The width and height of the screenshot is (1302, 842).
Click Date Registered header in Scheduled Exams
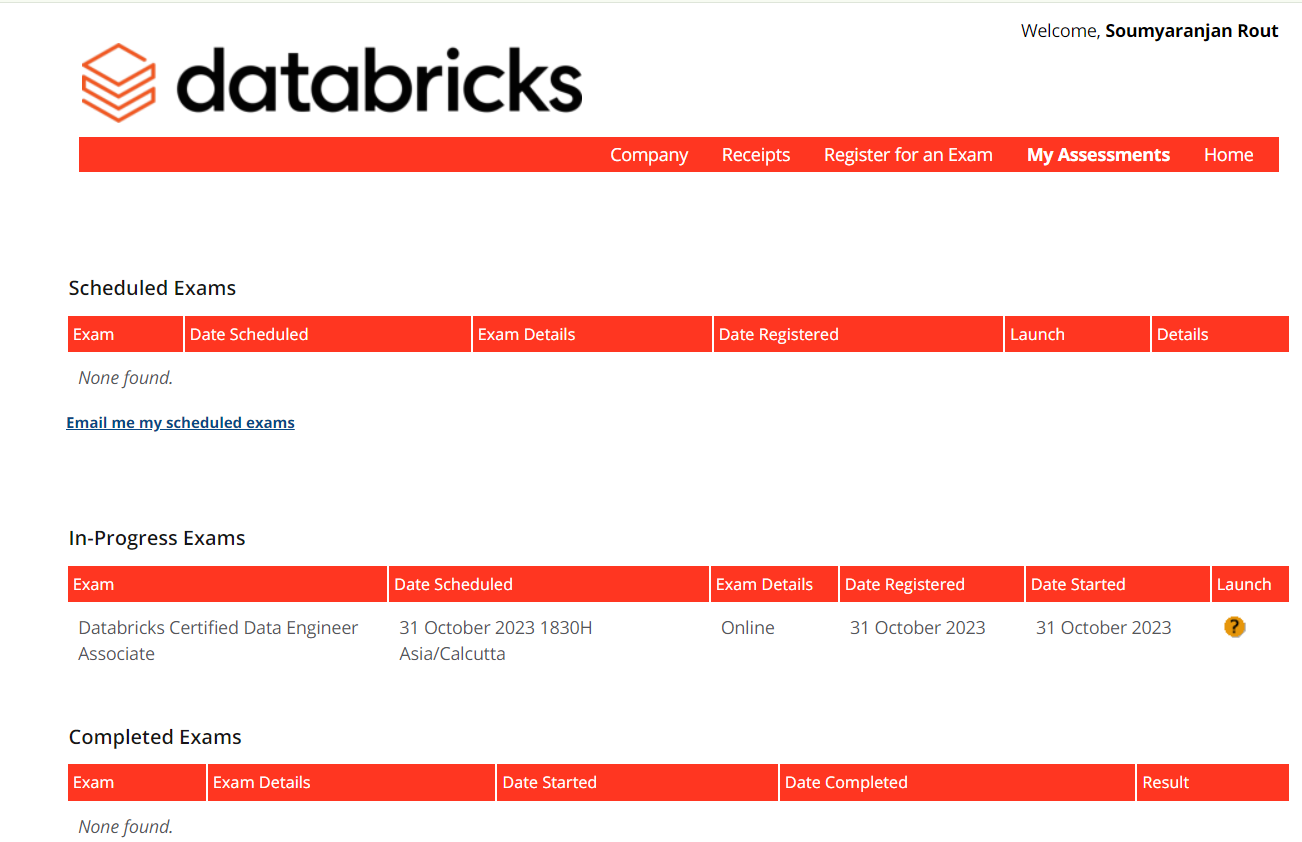tap(778, 335)
